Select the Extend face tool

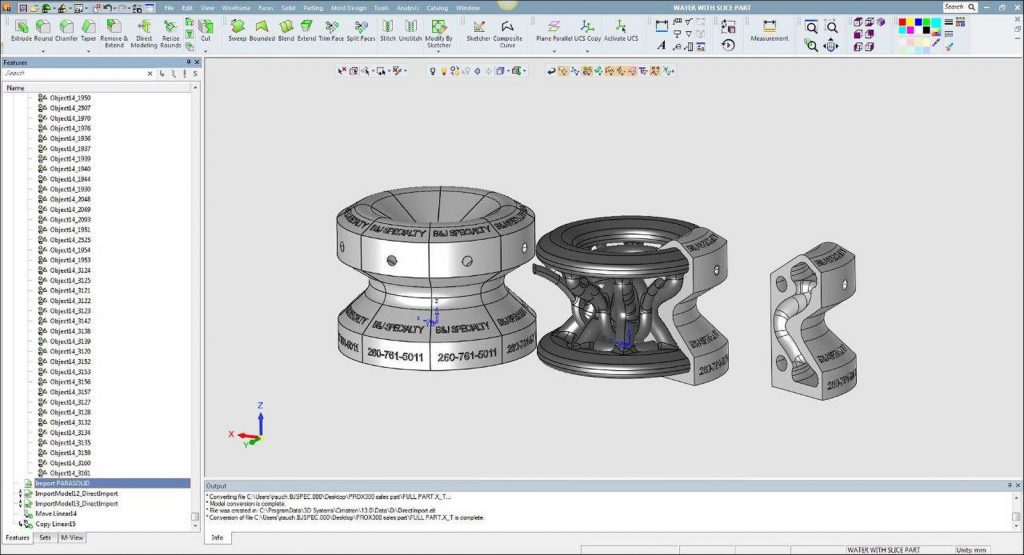point(306,31)
